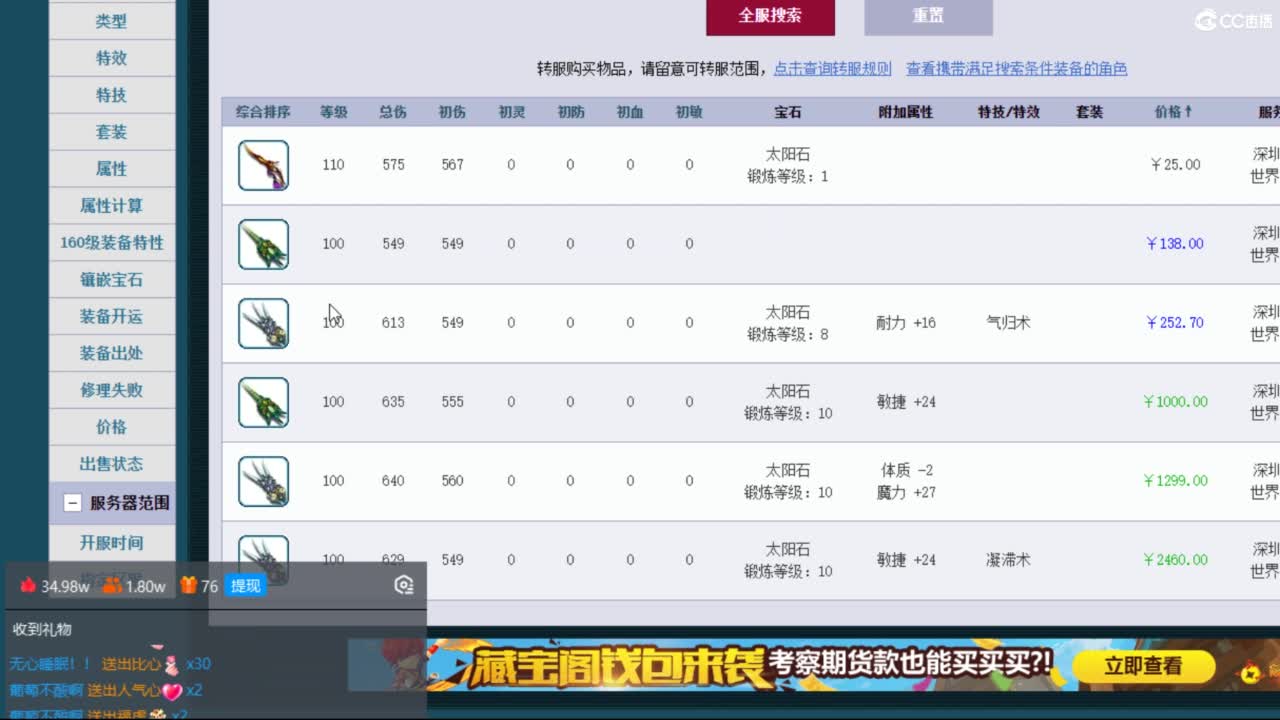The width and height of the screenshot is (1280, 720).
Task: Click the gift box icon showing 76
Action: [188, 587]
